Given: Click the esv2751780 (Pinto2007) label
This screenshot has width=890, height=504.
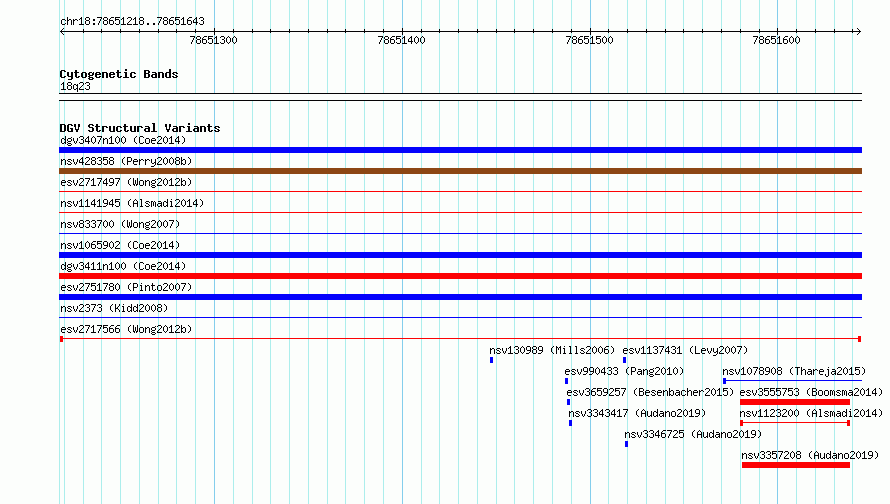Looking at the screenshot, I should point(126,287).
